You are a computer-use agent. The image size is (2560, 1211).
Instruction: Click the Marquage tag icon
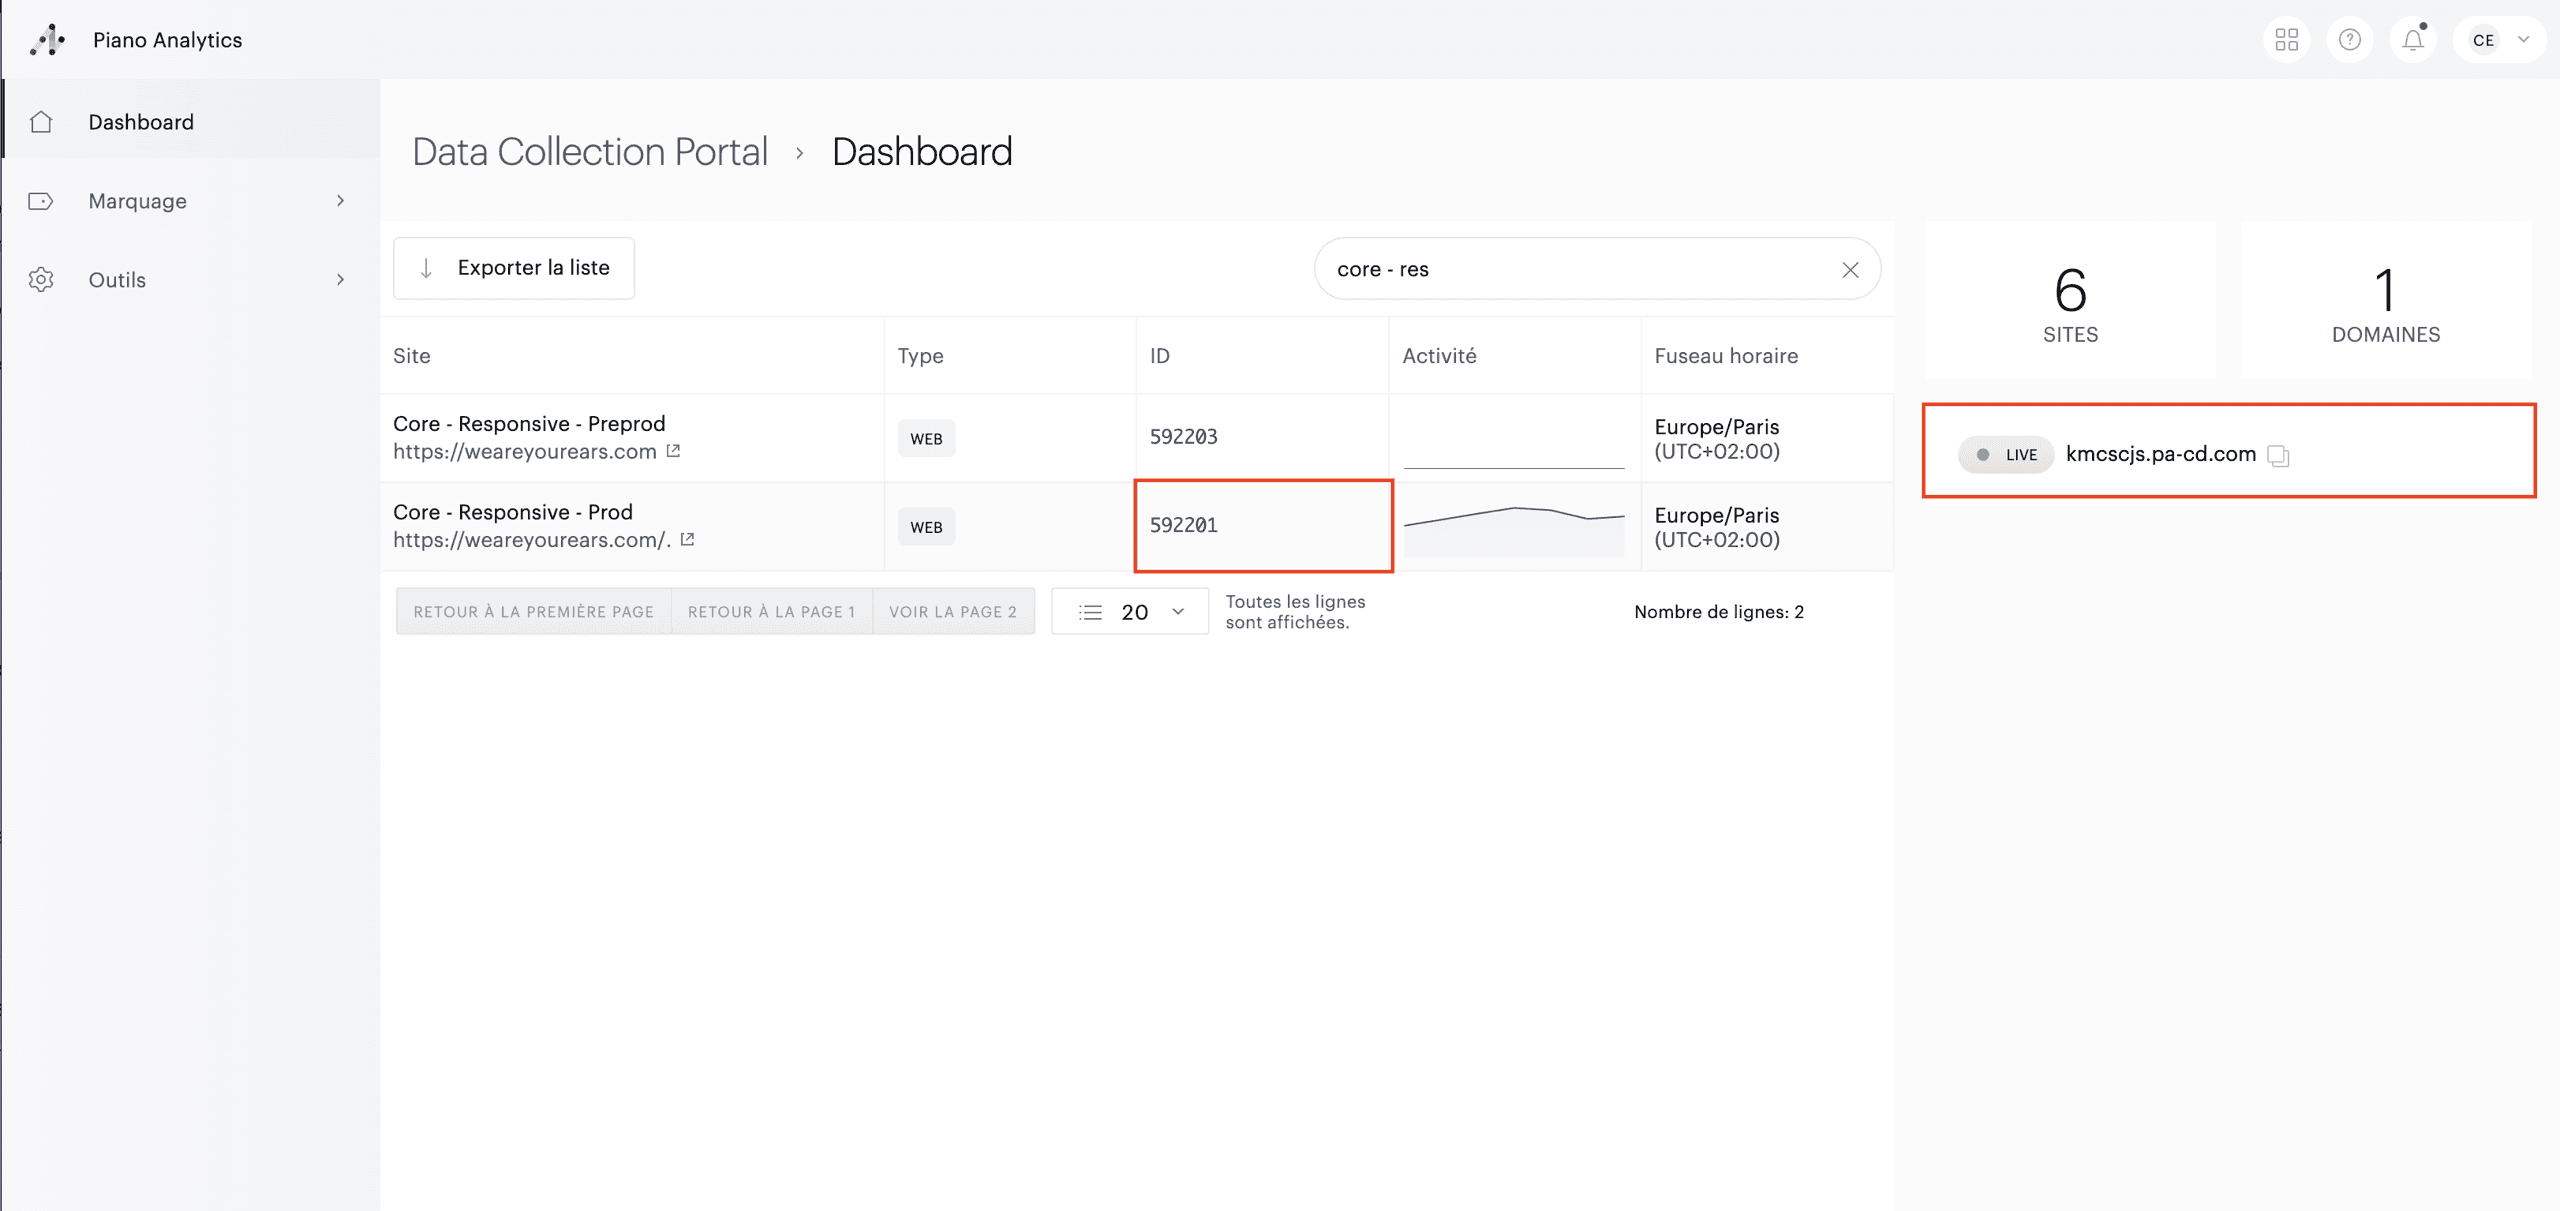point(41,201)
